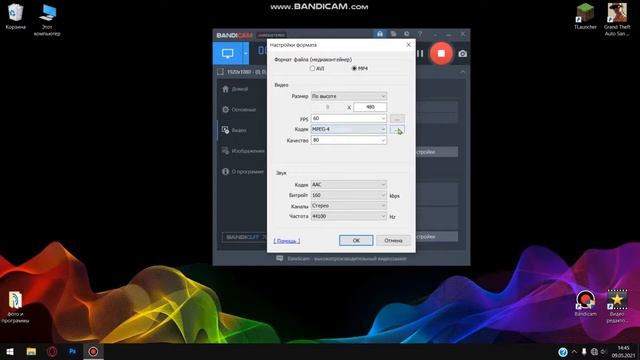Stop the Bandicam recording

pyautogui.click(x=441, y=53)
